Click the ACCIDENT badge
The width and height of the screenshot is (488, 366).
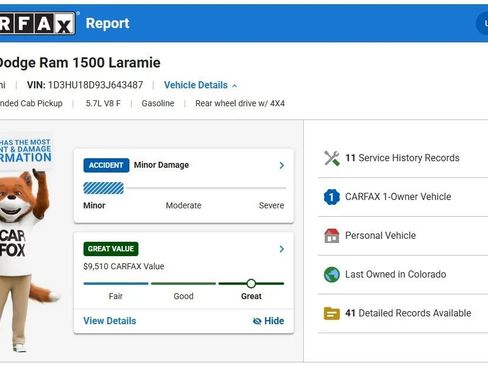click(x=106, y=165)
